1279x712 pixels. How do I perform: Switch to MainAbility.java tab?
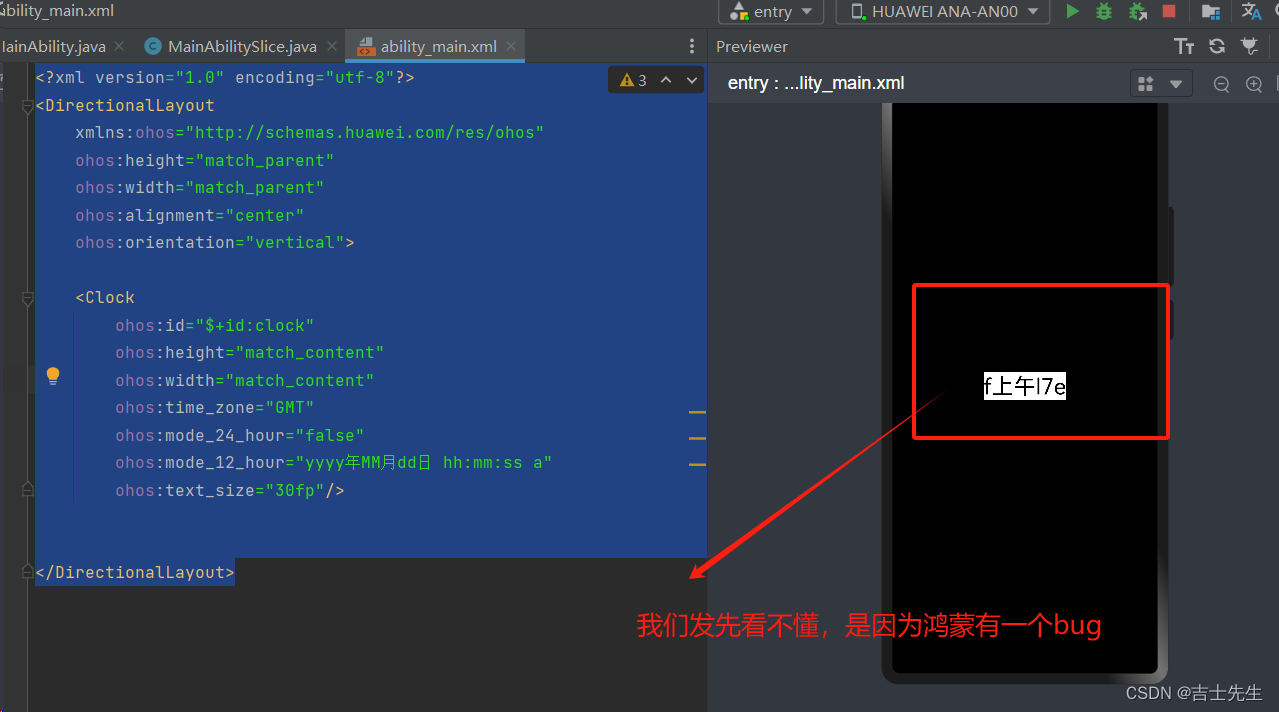tap(55, 46)
